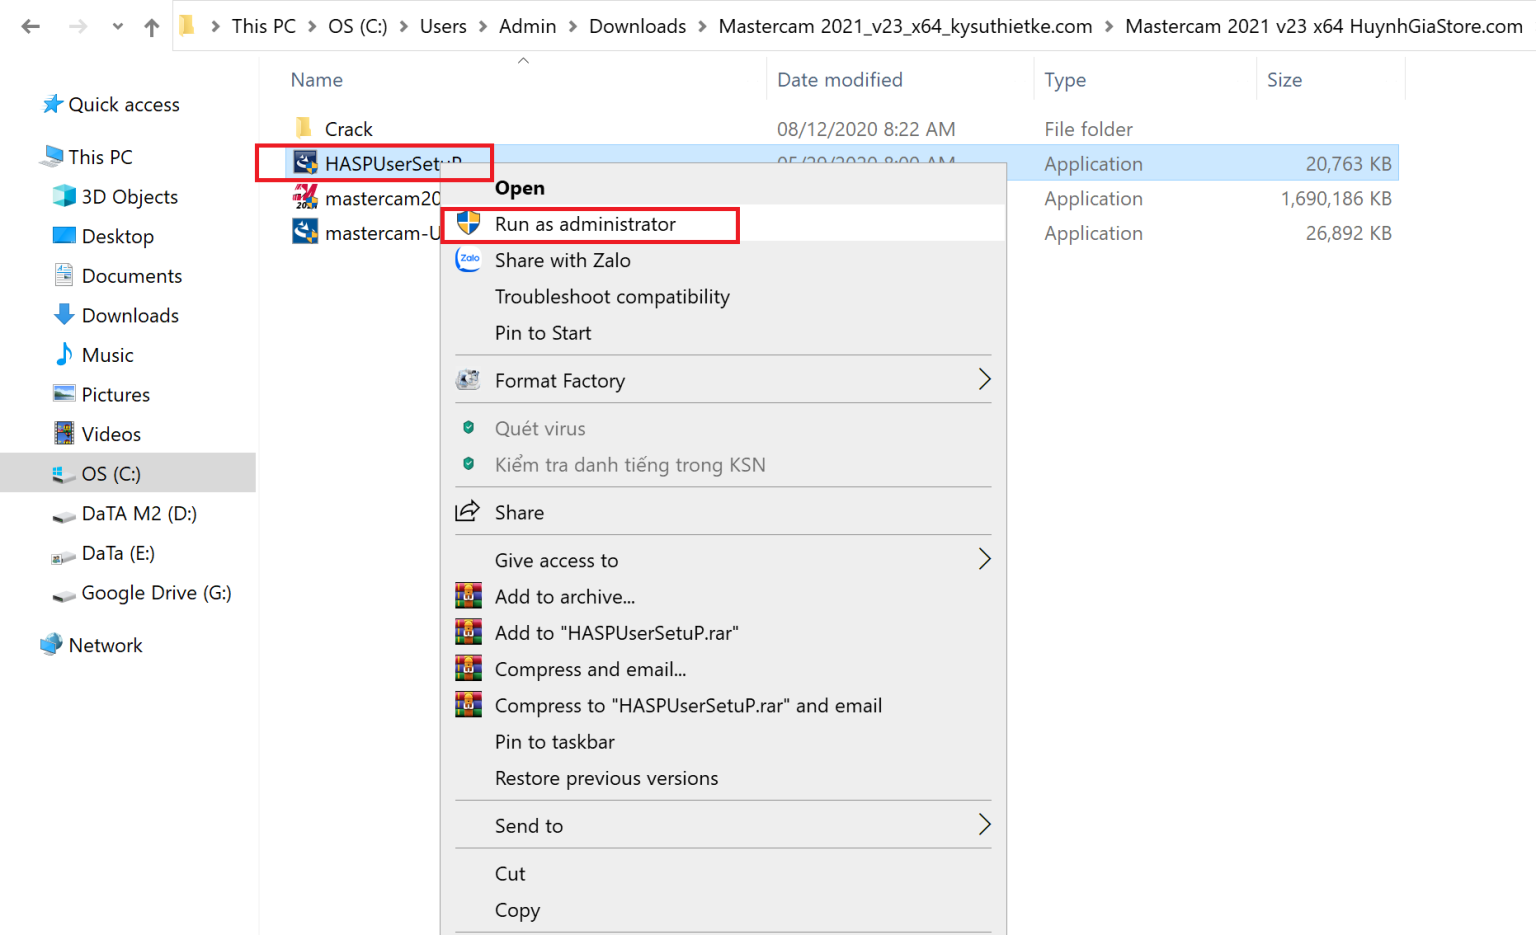Click the Run as administrator shield icon
The width and height of the screenshot is (1536, 935).
pos(468,224)
